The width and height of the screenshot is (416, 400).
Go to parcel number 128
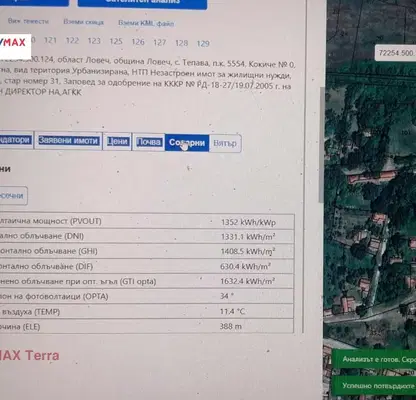click(x=182, y=43)
